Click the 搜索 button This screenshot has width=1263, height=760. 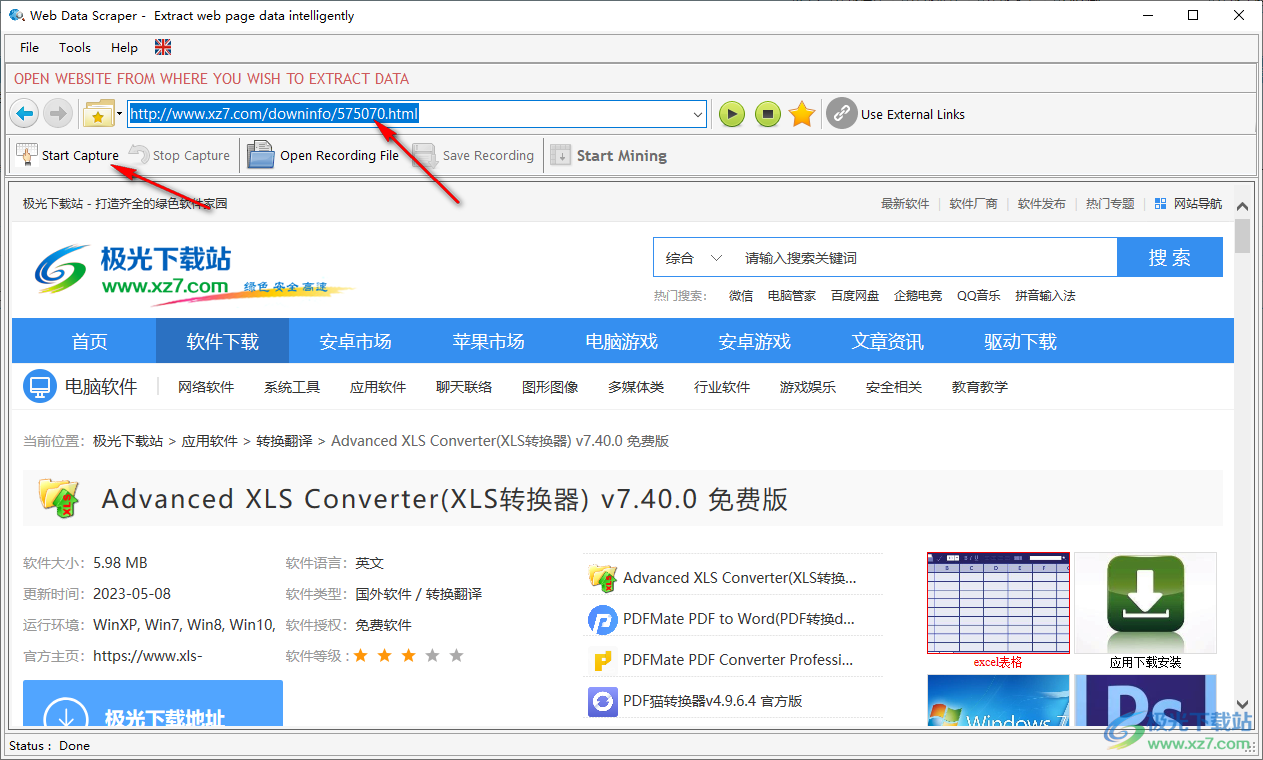pos(1170,257)
